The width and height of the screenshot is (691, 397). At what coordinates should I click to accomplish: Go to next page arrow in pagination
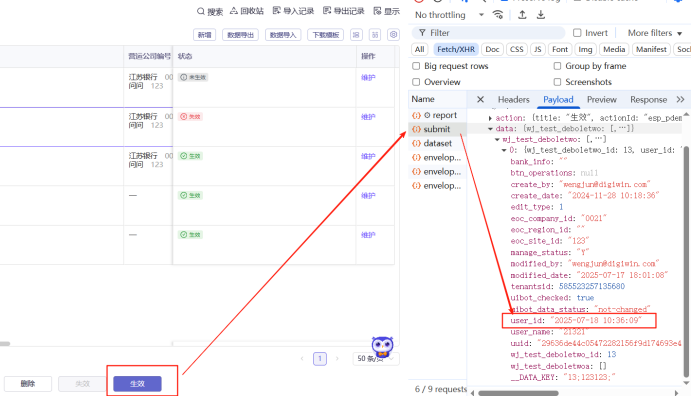337,359
